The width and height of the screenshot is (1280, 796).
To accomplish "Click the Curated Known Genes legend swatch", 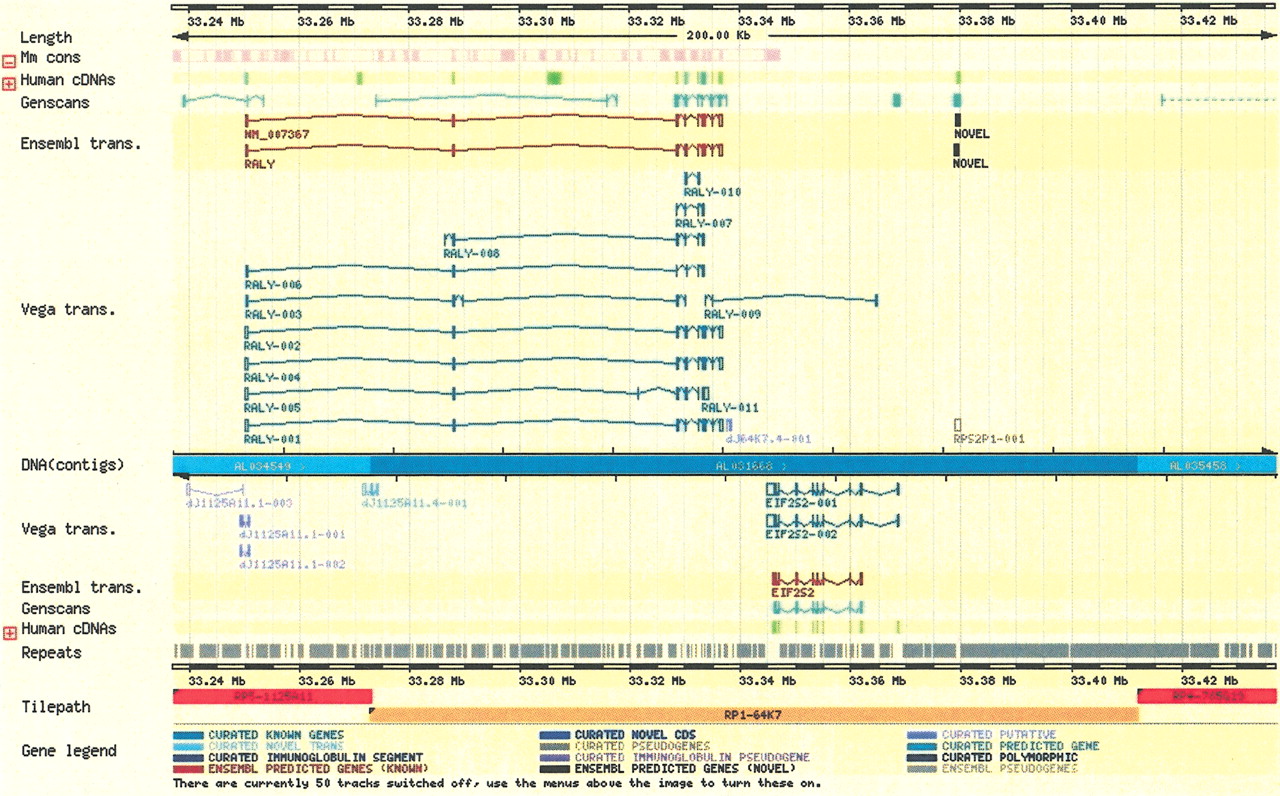I will 189,735.
